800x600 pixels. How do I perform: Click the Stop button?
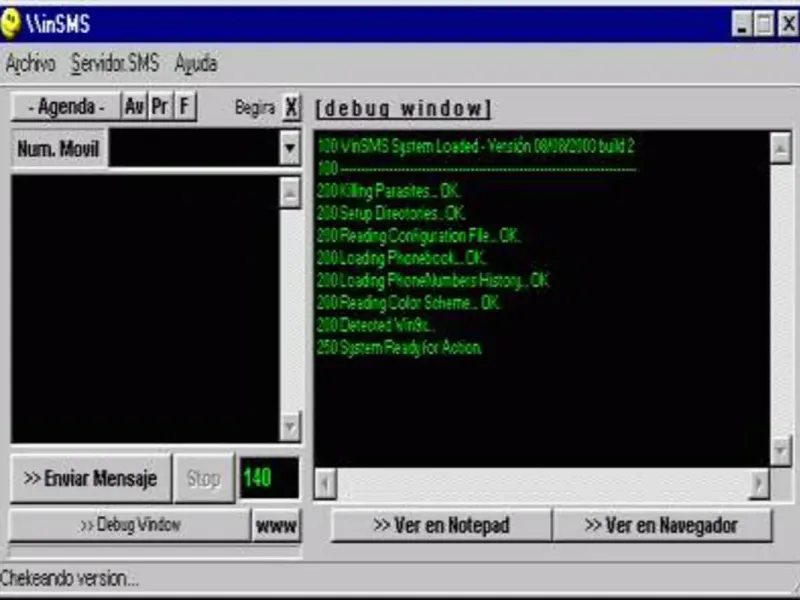[x=204, y=479]
